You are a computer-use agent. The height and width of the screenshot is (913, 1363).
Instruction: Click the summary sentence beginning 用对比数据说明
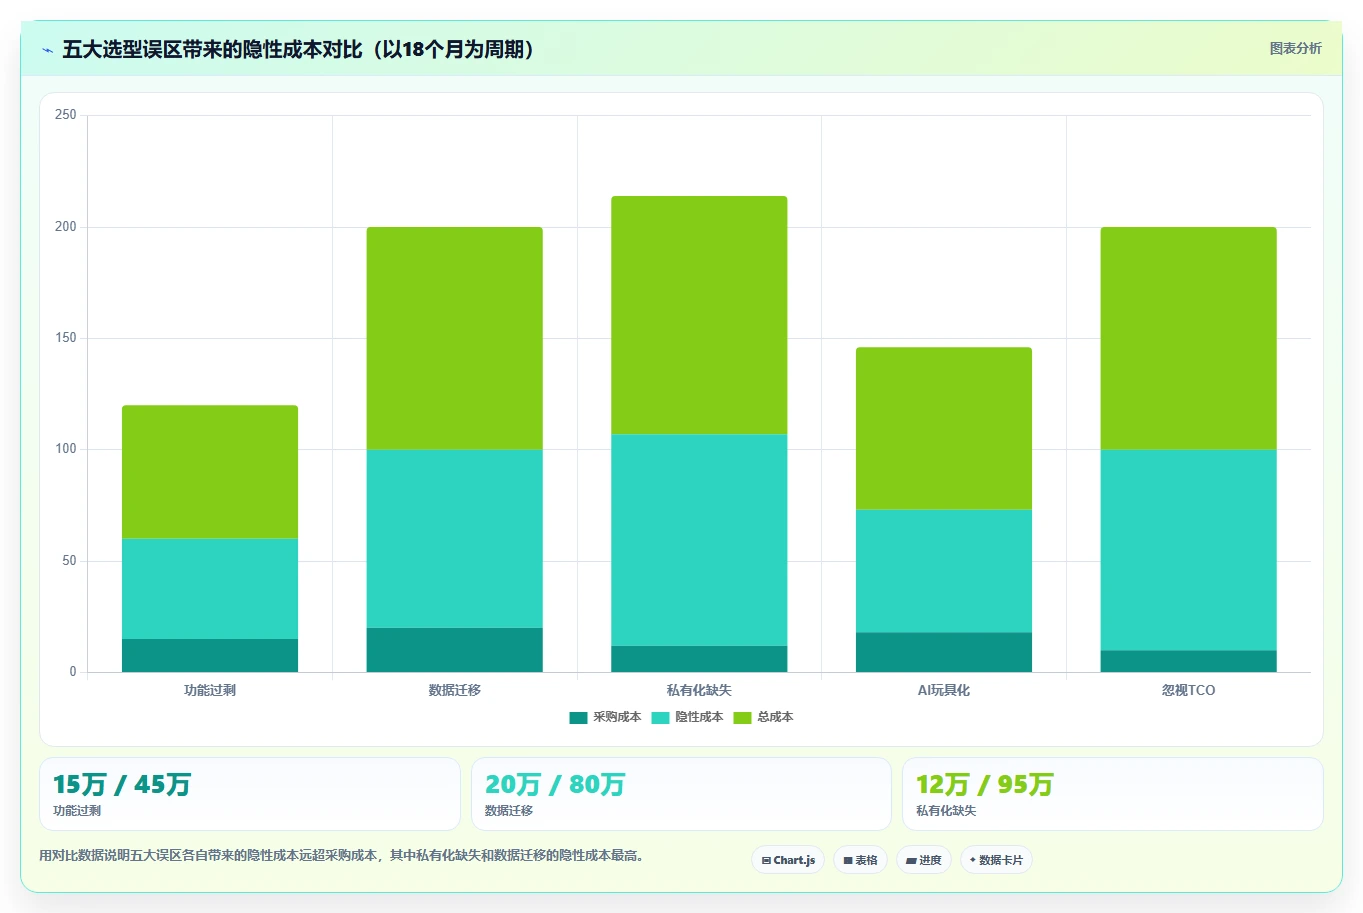[x=344, y=856]
